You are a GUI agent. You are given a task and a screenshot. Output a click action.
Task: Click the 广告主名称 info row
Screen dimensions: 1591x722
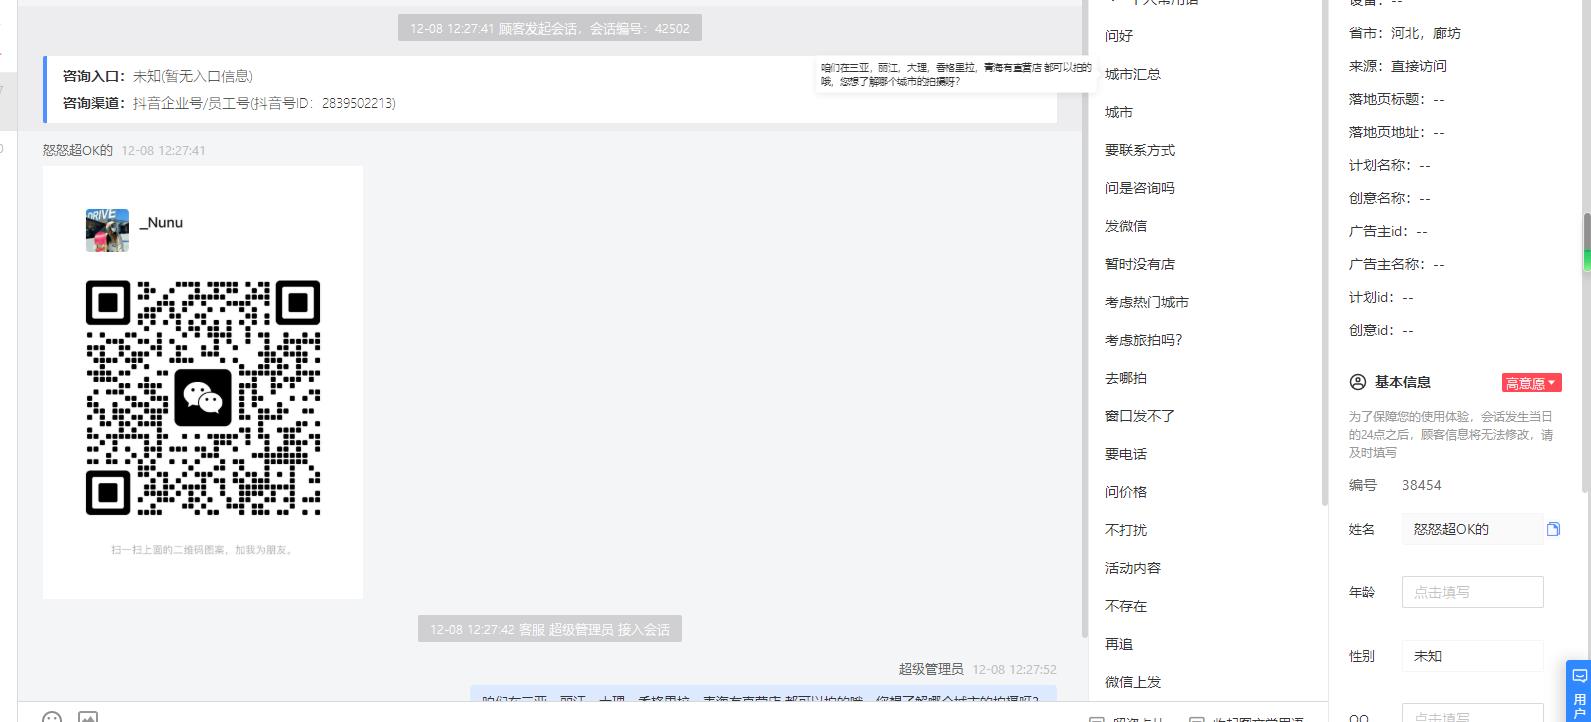[x=1397, y=264]
